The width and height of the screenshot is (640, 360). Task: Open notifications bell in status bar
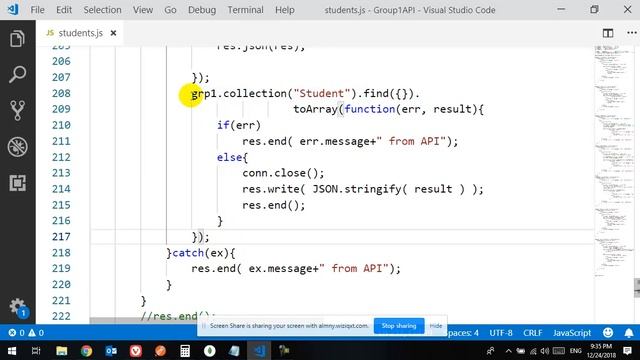click(x=629, y=333)
